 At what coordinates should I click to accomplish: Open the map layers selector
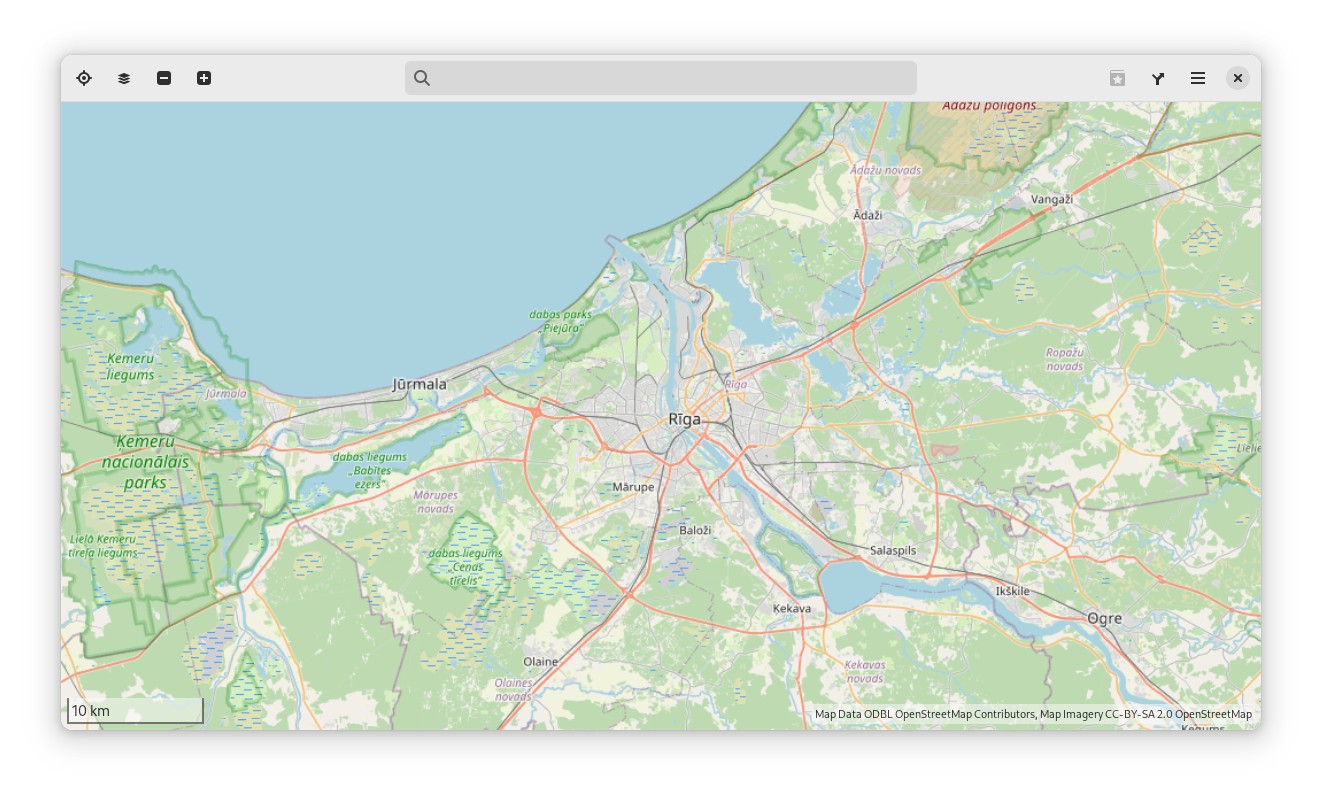(x=124, y=78)
